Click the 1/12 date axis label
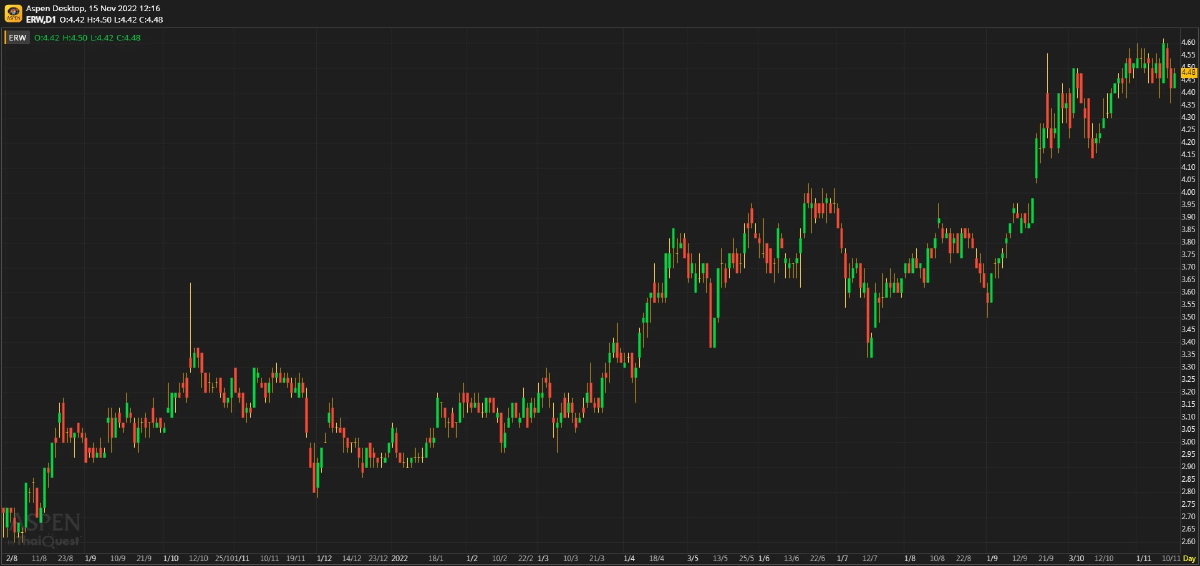The width and height of the screenshot is (1200, 566). tap(324, 558)
